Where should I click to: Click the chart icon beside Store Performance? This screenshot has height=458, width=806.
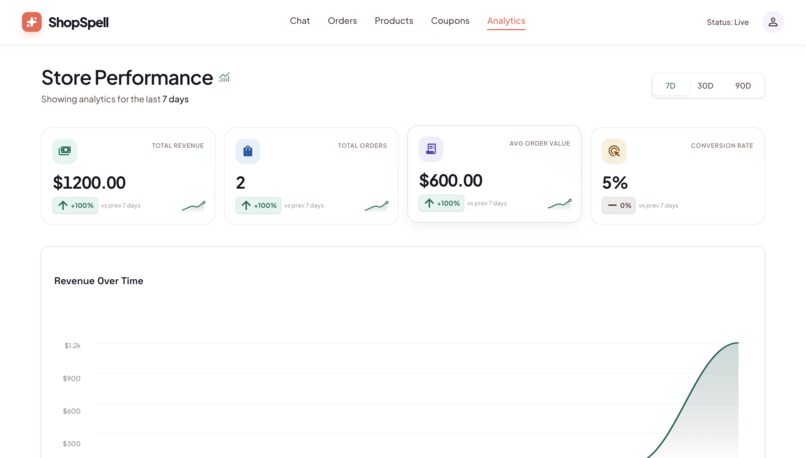click(x=224, y=78)
